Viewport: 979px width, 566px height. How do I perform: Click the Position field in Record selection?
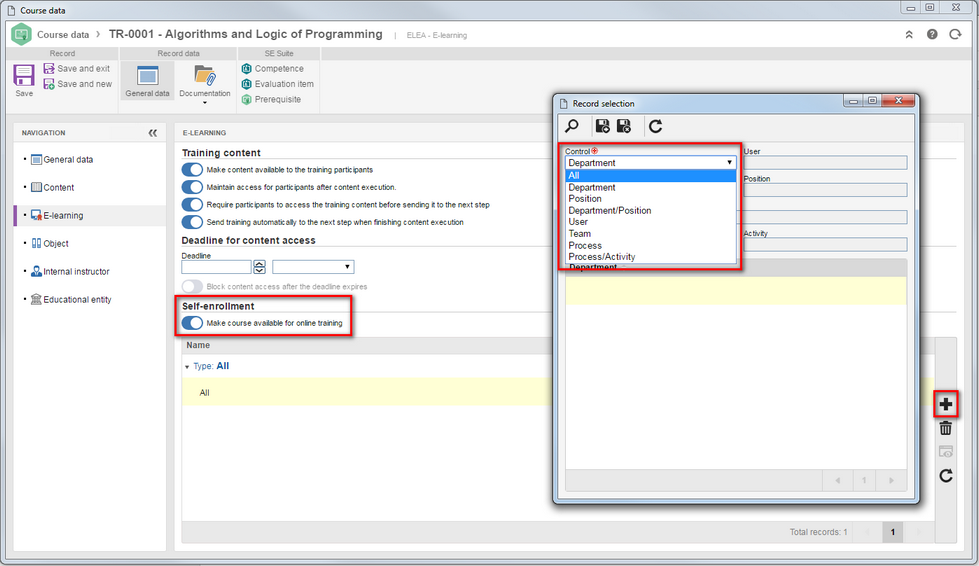point(825,190)
